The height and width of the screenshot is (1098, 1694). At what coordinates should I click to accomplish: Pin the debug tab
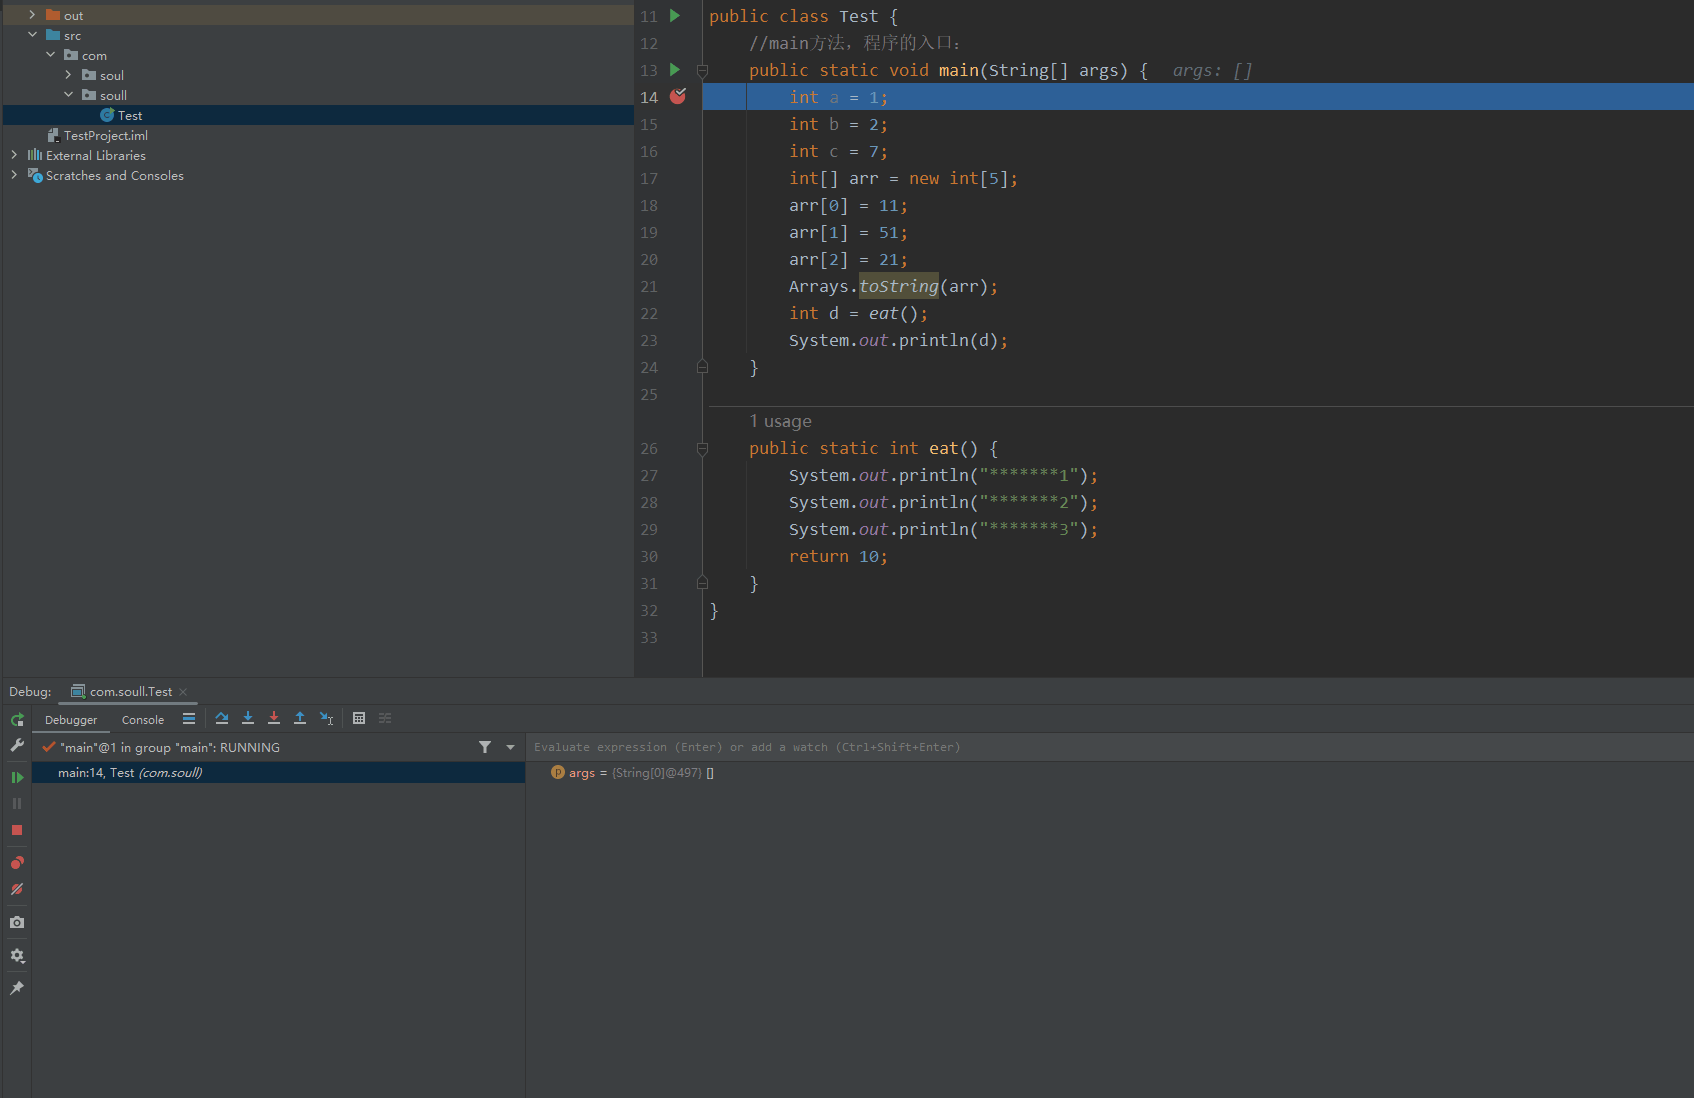[17, 988]
